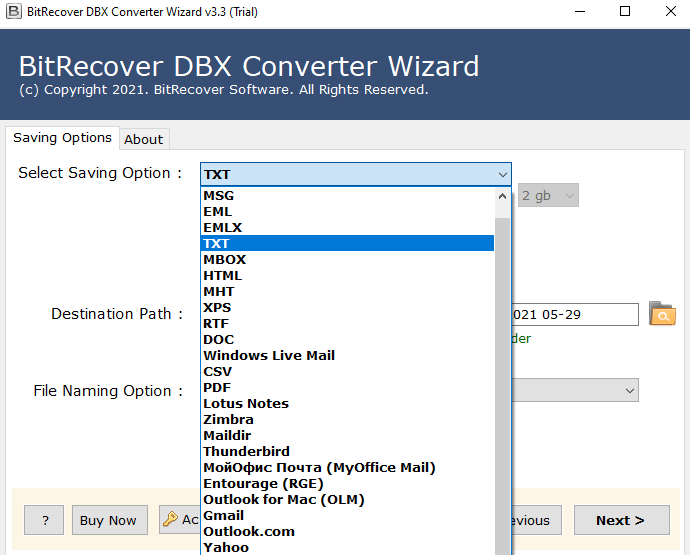
Task: Open help with the ? button
Action: (x=44, y=520)
